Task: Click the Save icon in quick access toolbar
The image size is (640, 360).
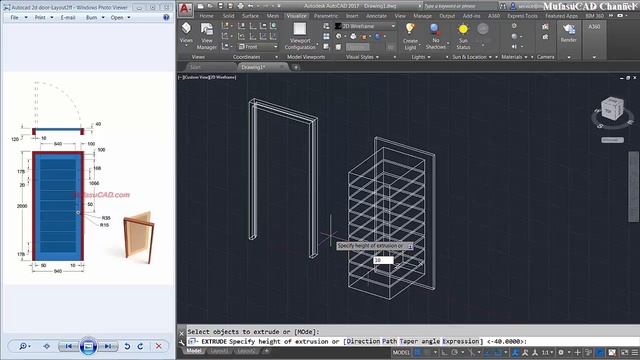Action: [x=220, y=6]
